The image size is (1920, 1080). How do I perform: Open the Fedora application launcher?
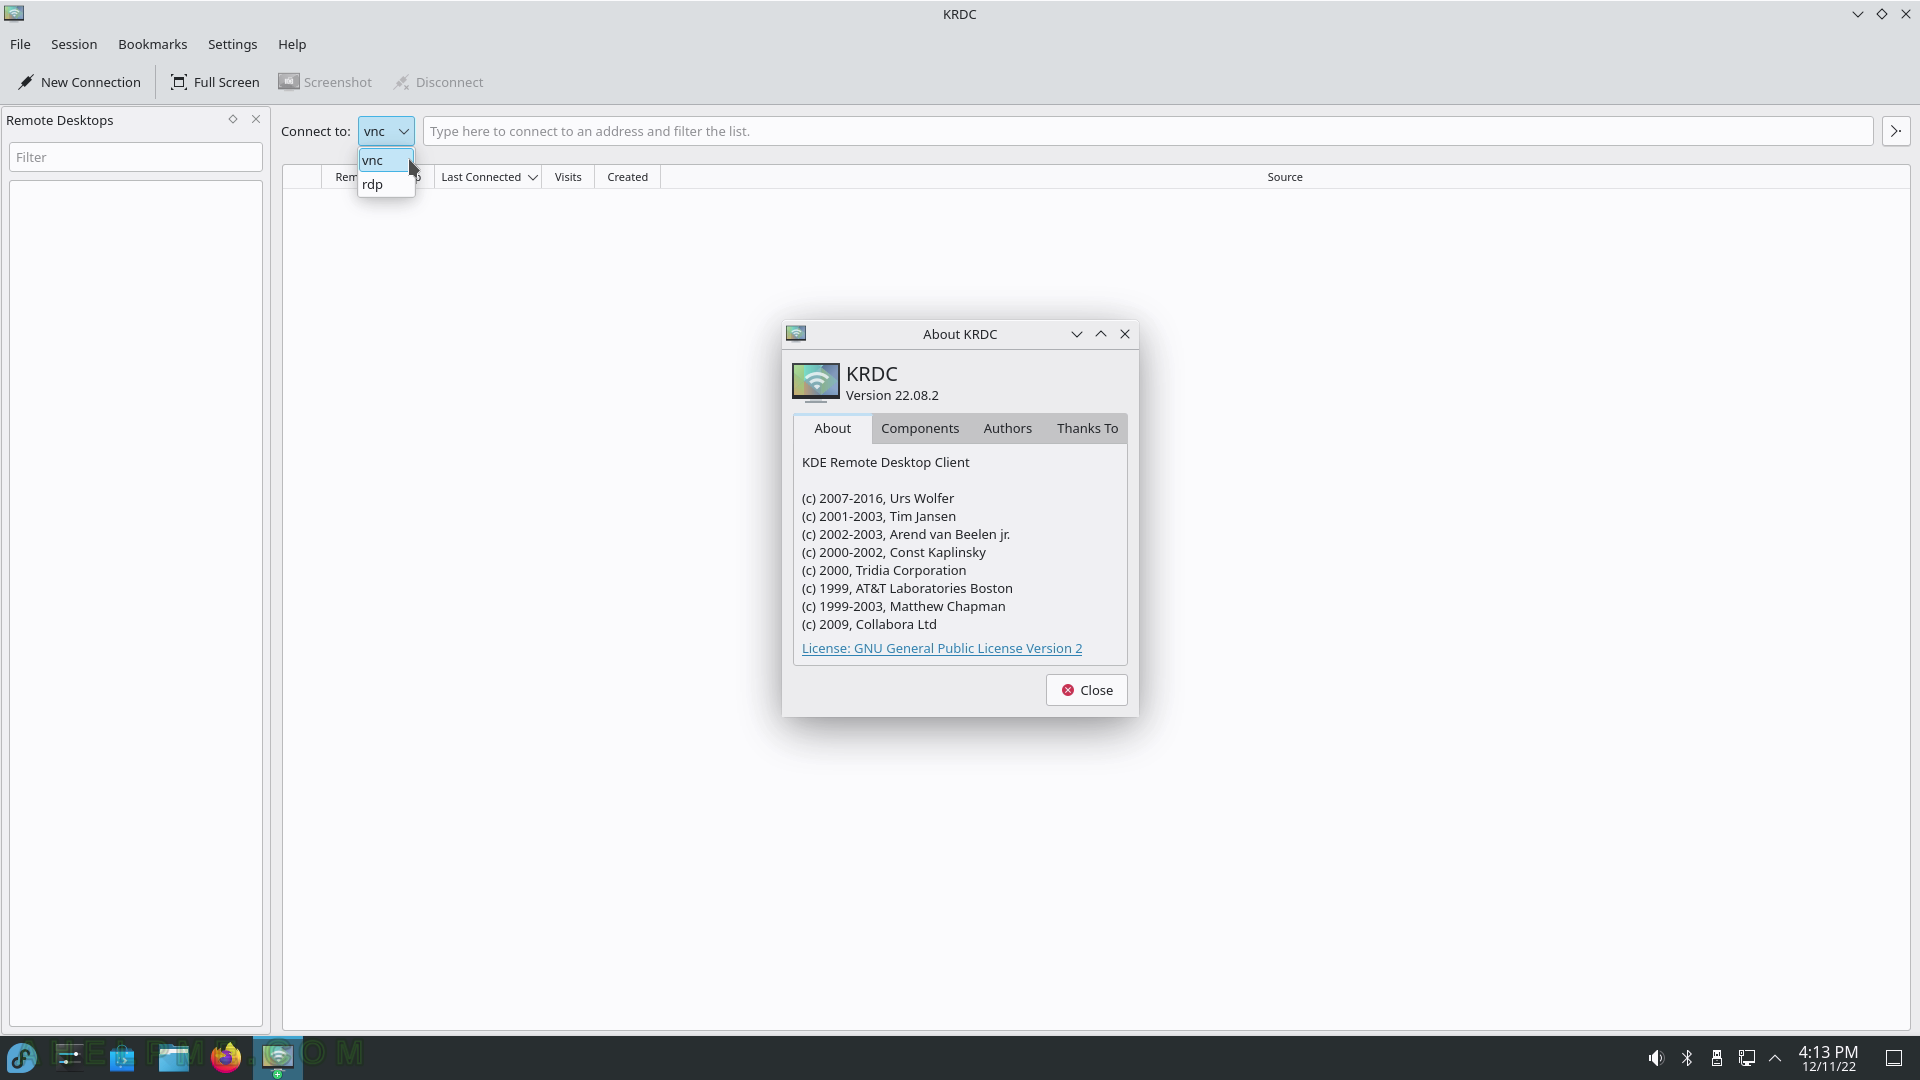coord(22,1057)
